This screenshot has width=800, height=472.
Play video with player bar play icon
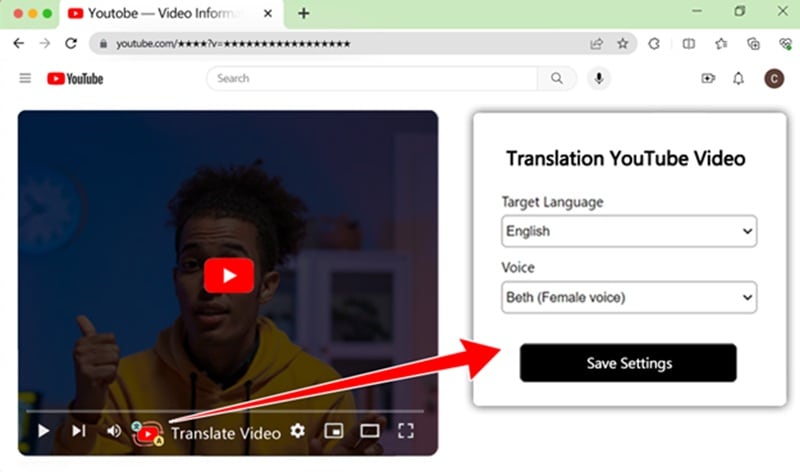pyautogui.click(x=43, y=431)
